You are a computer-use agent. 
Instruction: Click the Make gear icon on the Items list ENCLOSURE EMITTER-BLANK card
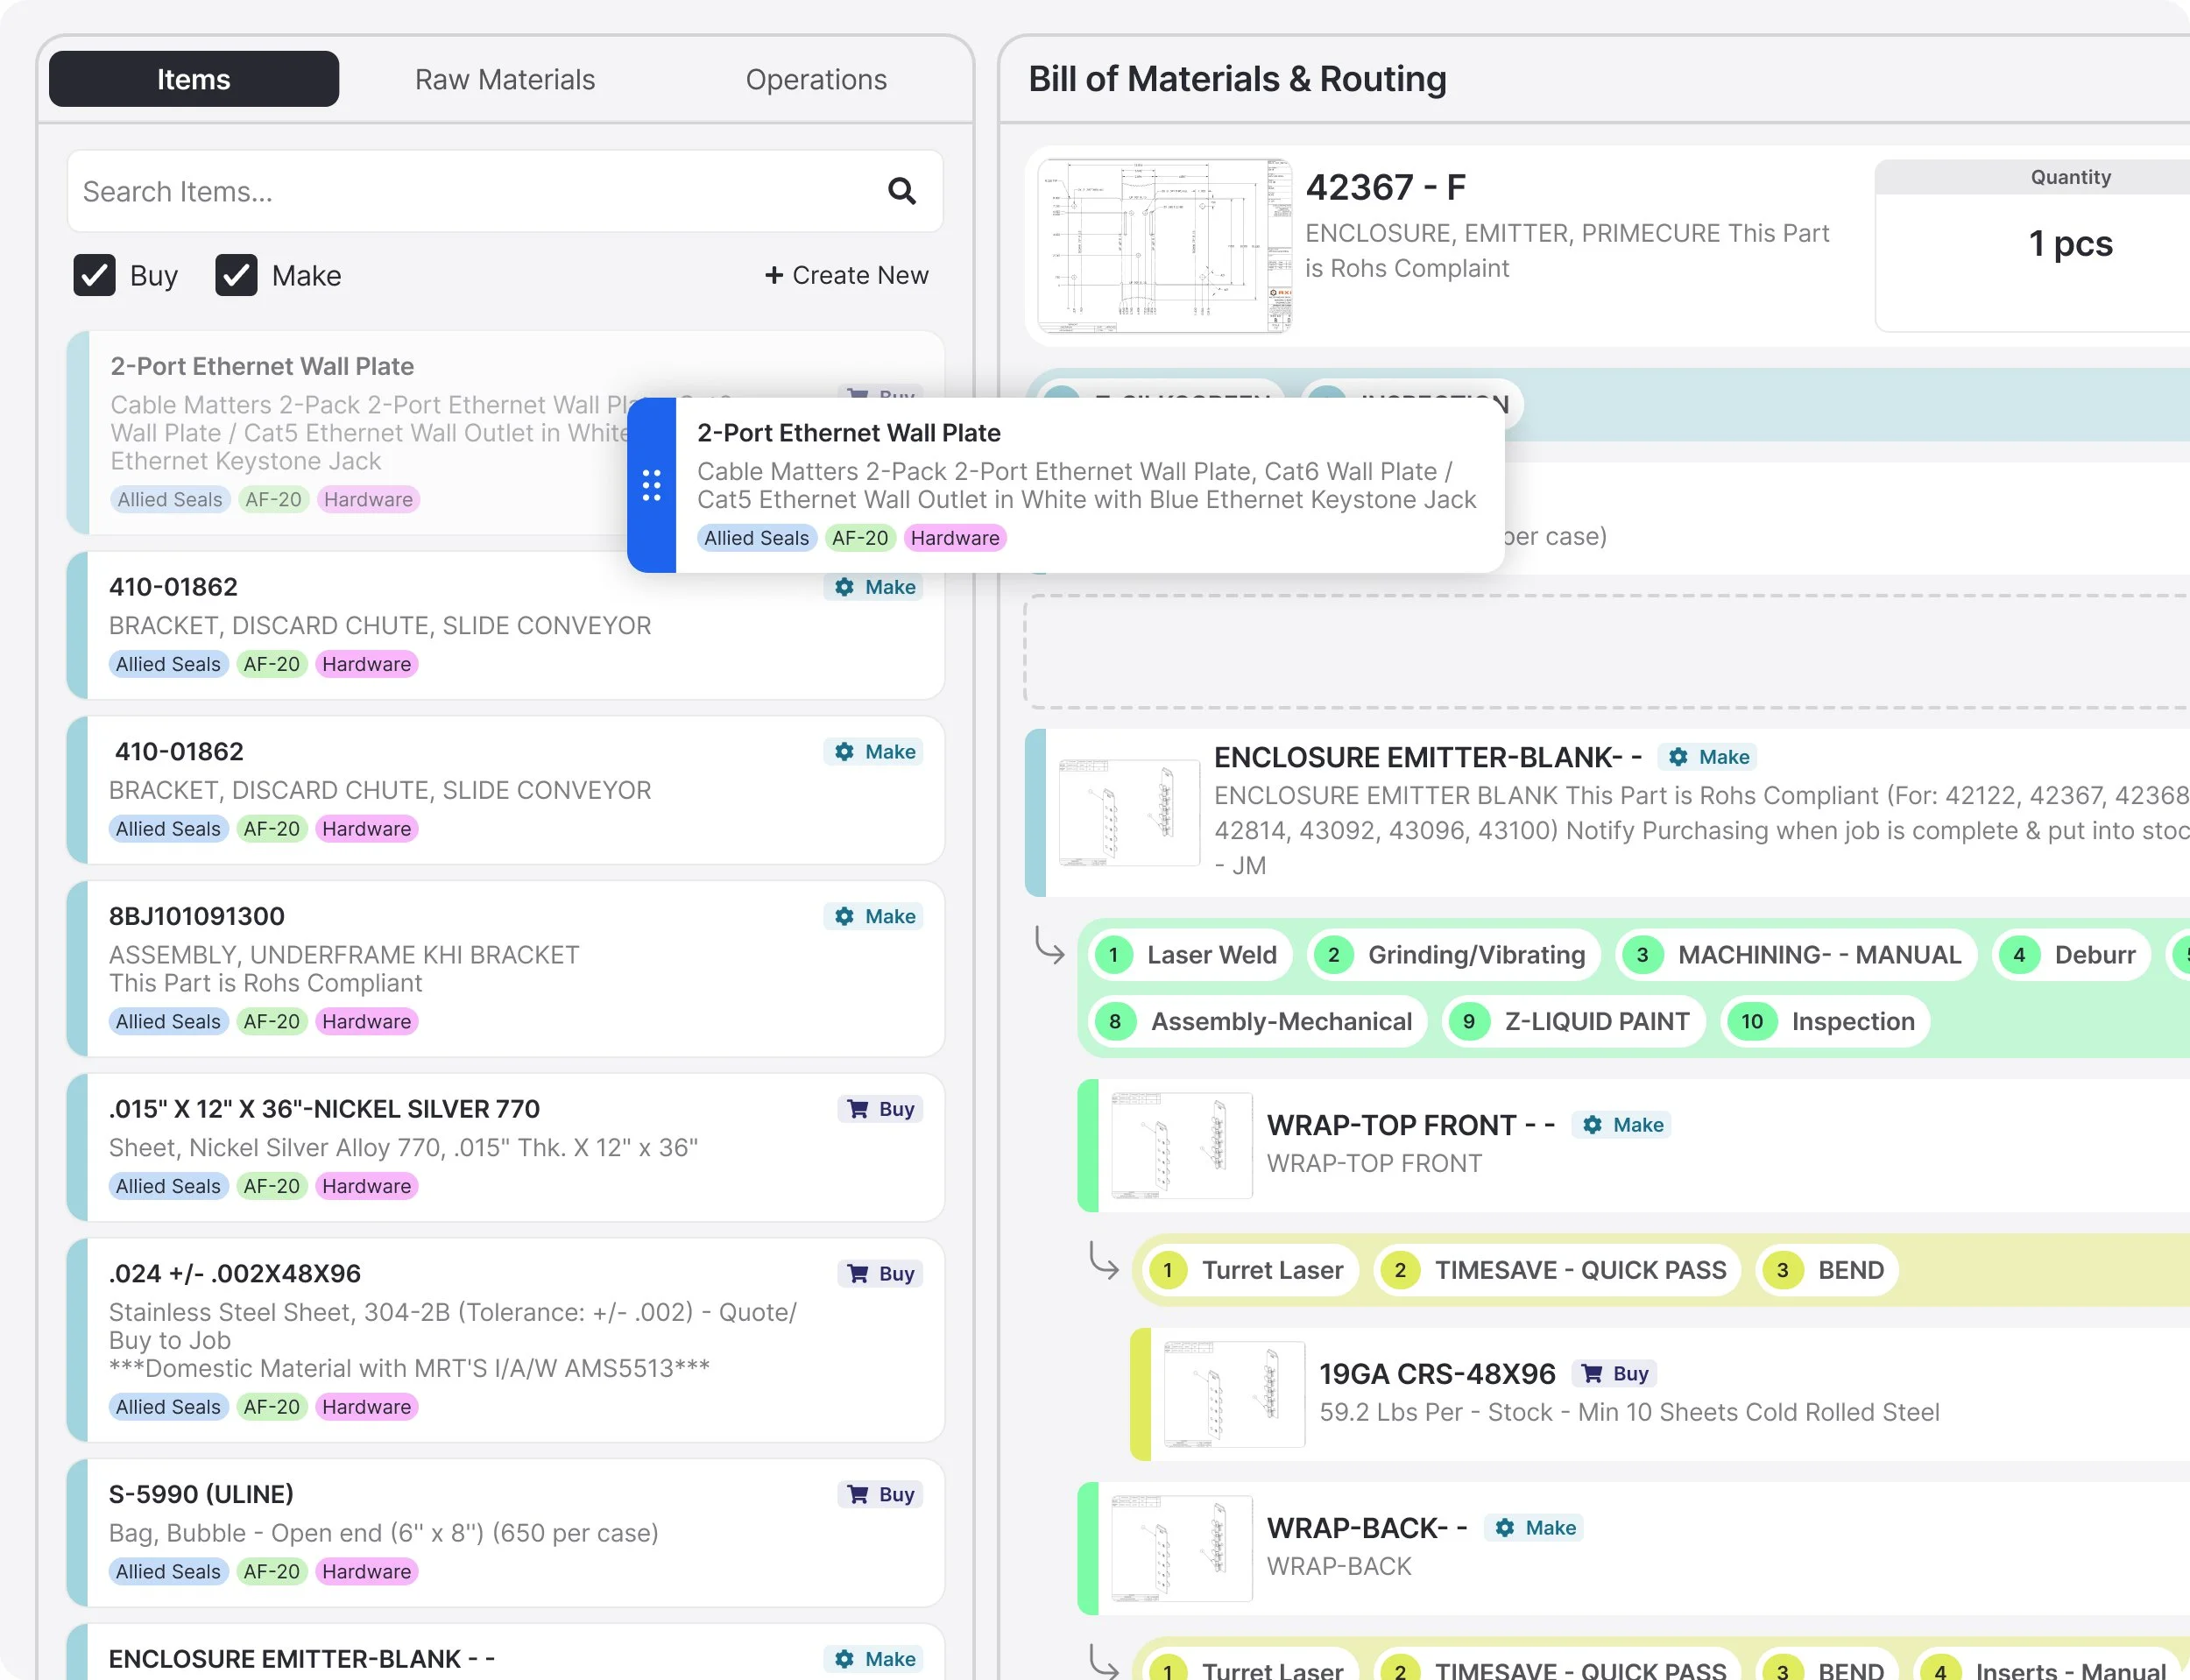click(x=845, y=1659)
